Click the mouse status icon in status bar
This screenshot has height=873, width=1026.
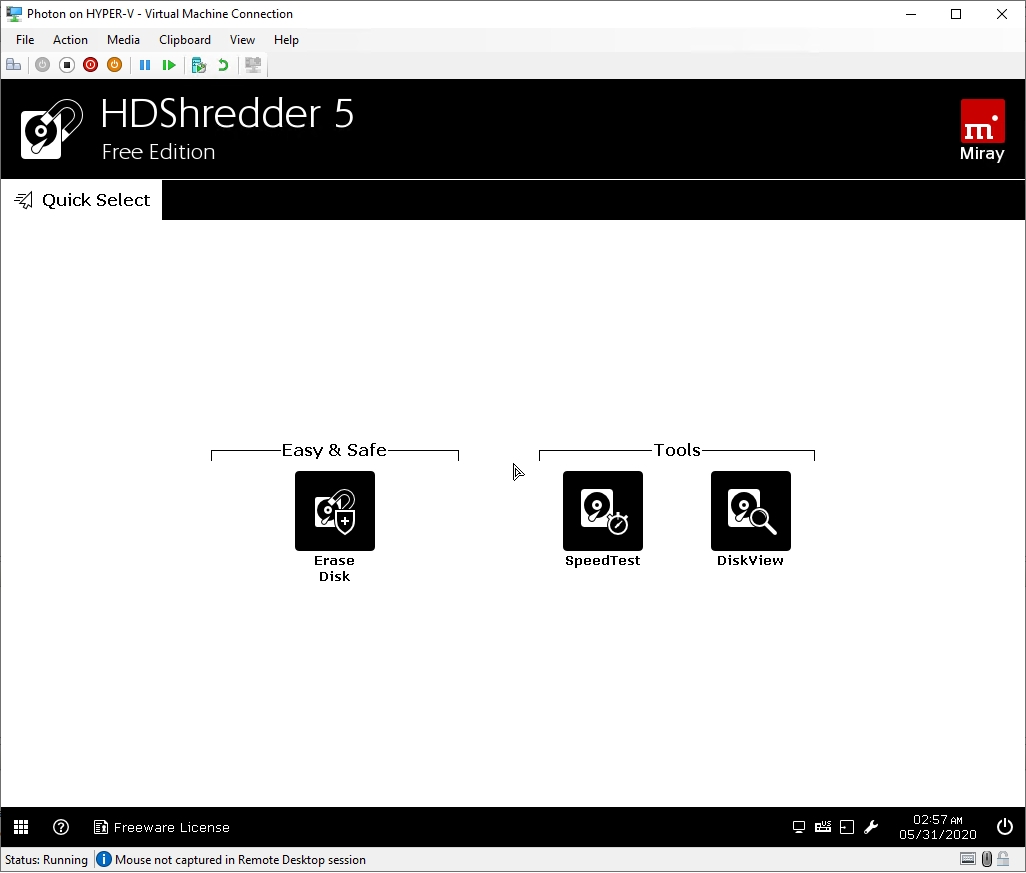tap(987, 859)
